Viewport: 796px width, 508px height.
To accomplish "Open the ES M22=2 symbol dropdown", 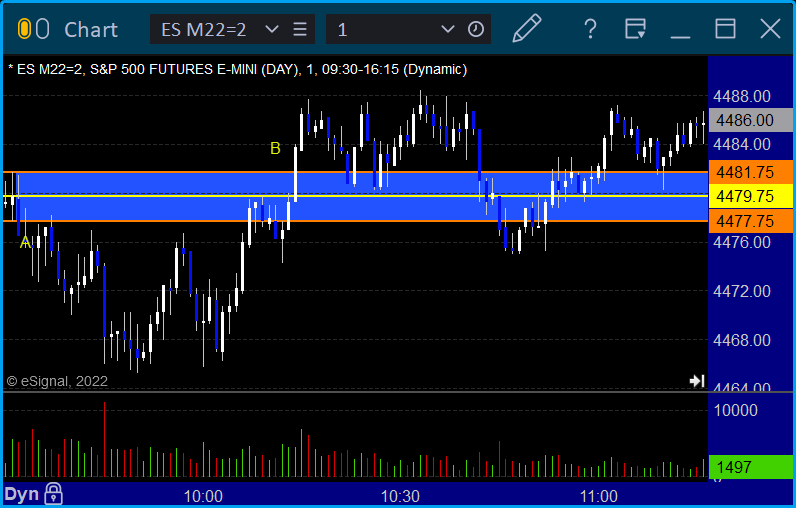I will (272, 29).
